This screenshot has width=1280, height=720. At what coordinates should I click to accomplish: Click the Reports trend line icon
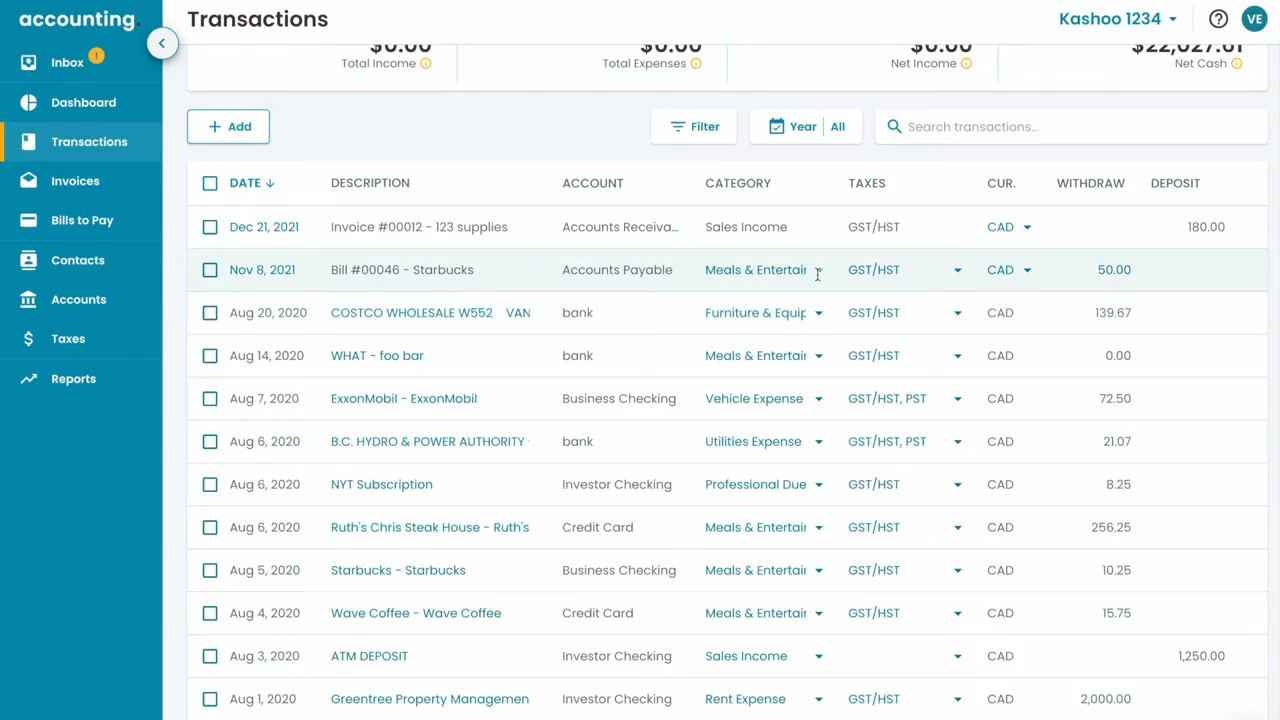coord(29,379)
